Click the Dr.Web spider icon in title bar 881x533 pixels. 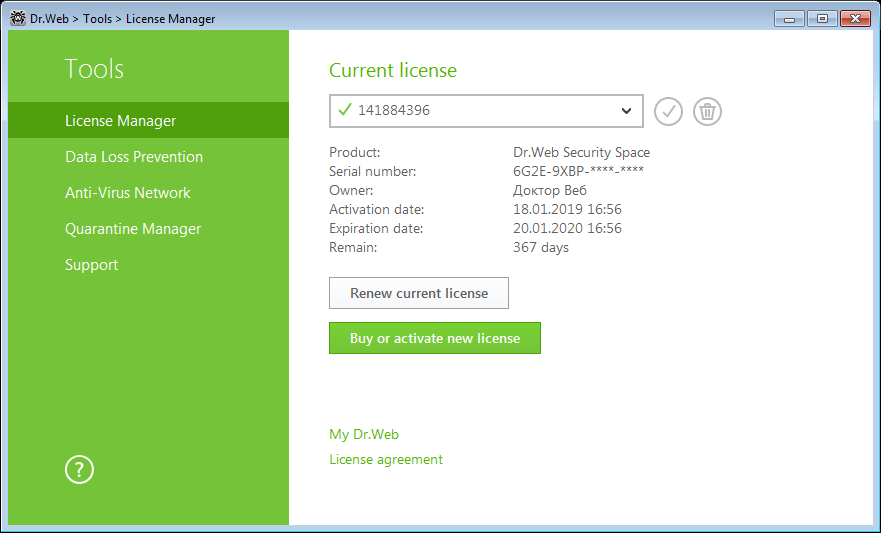[x=18, y=19]
